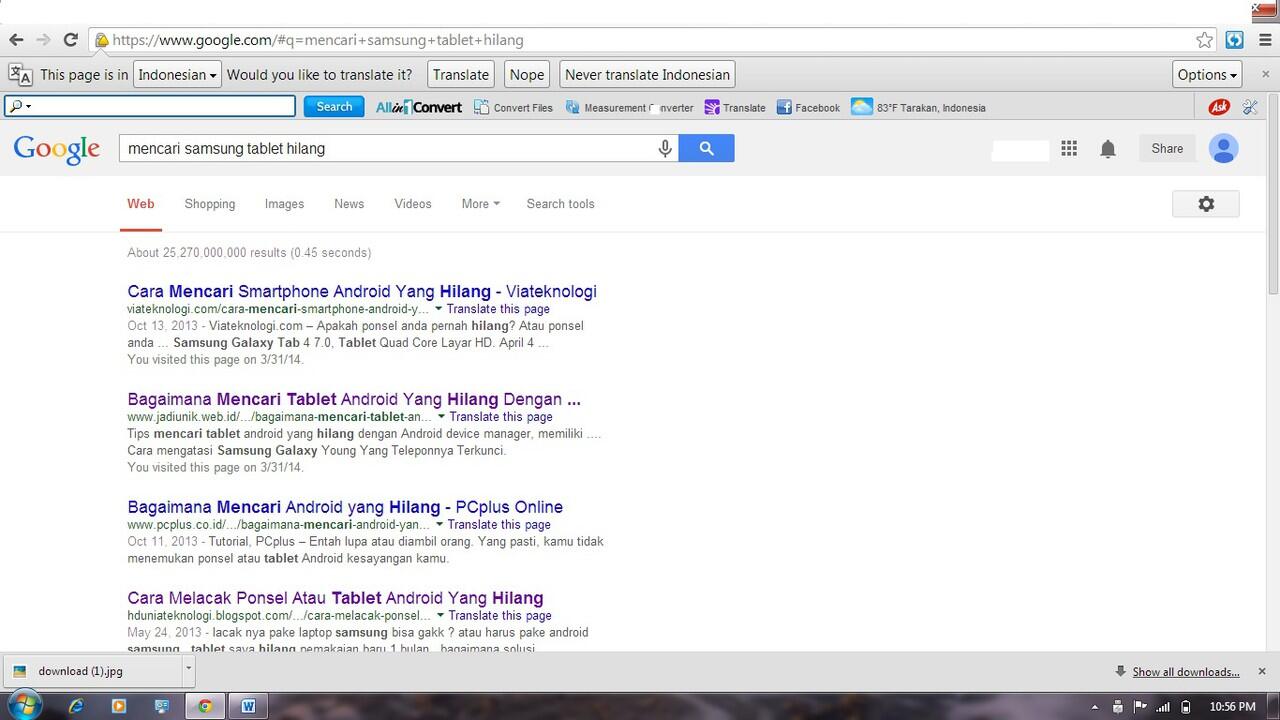Click the Google search query box
The height and width of the screenshot is (720, 1280).
click(388, 148)
